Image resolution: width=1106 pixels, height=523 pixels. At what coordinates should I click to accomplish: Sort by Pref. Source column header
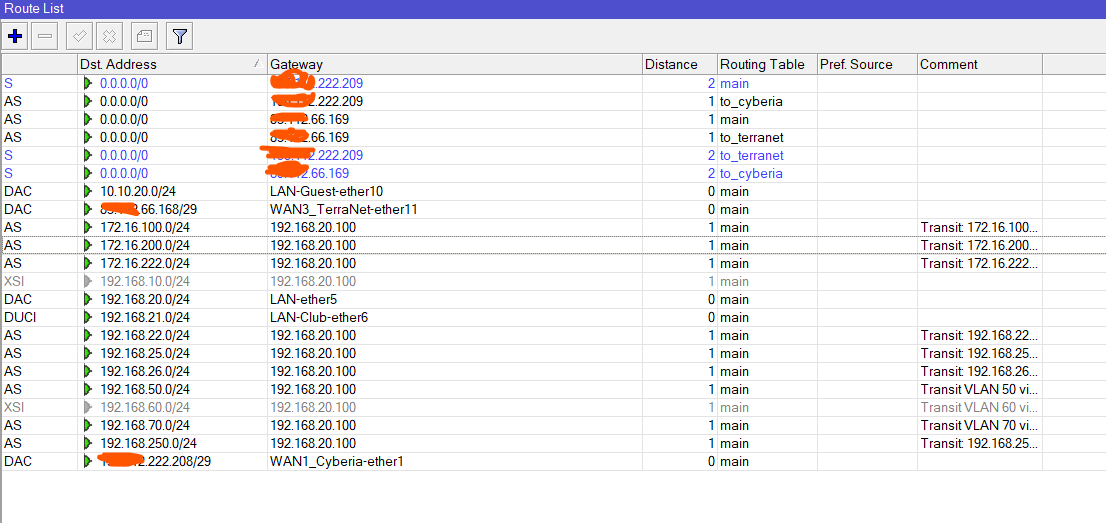pos(867,64)
